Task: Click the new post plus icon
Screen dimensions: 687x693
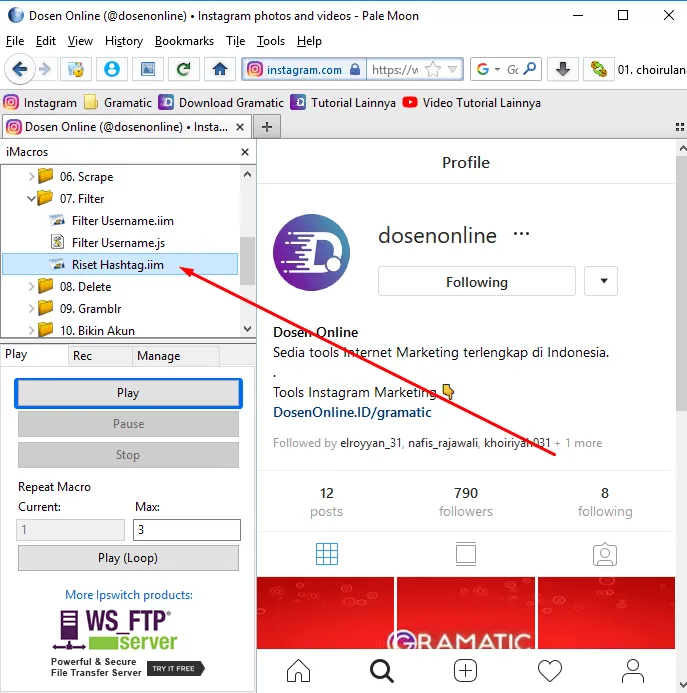Action: pyautogui.click(x=465, y=669)
